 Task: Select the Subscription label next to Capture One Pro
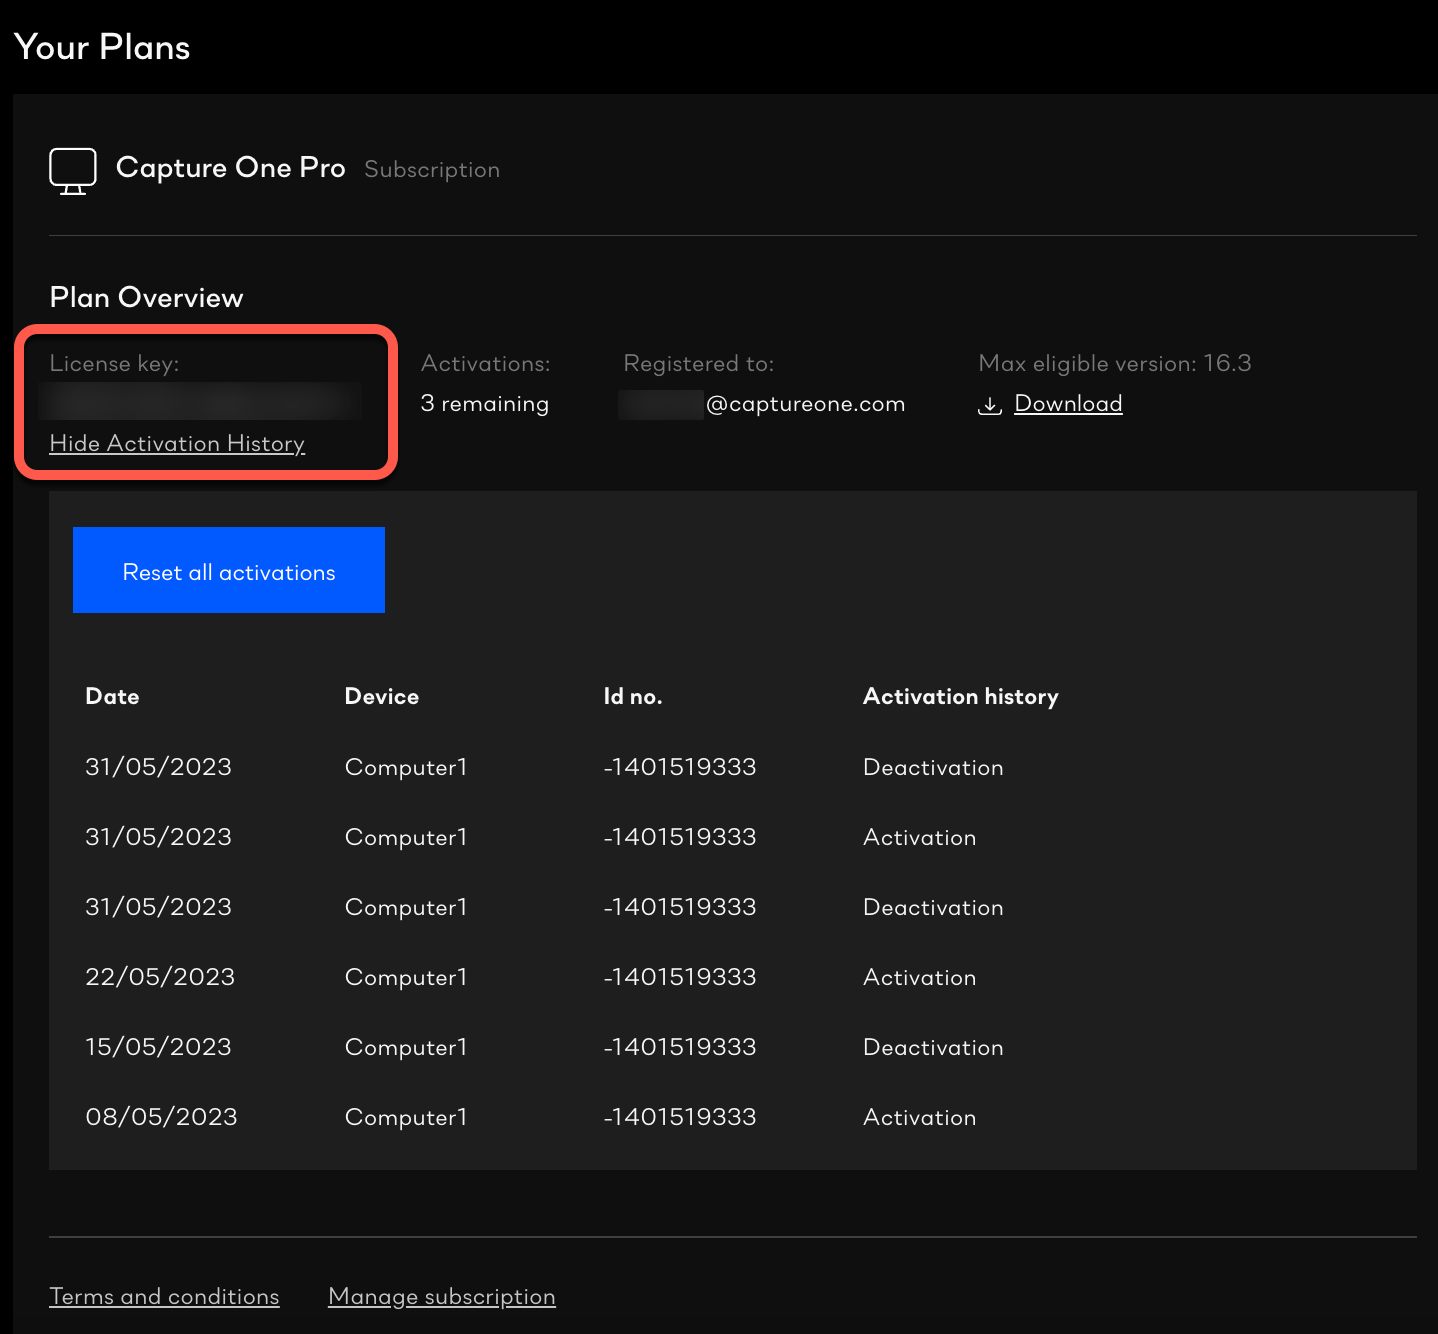(x=432, y=169)
